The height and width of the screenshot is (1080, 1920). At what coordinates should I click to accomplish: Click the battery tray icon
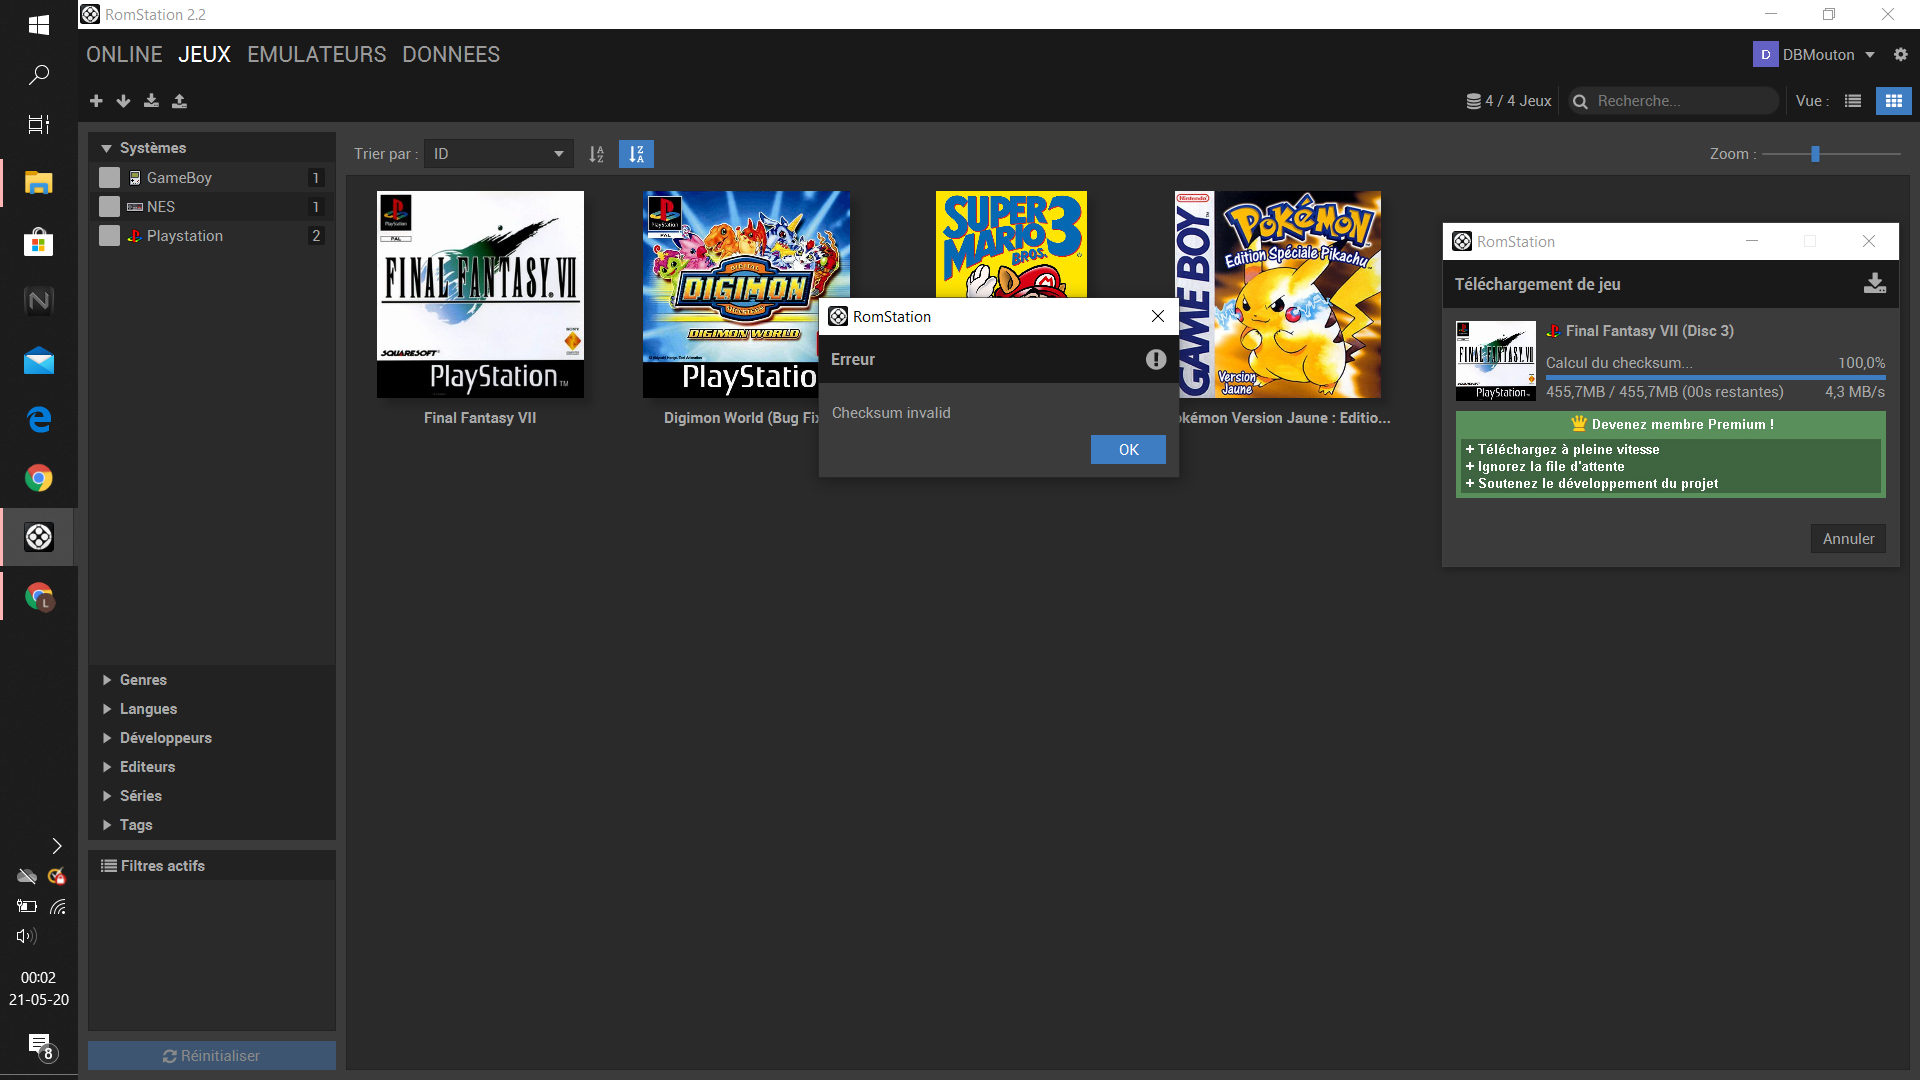point(27,907)
